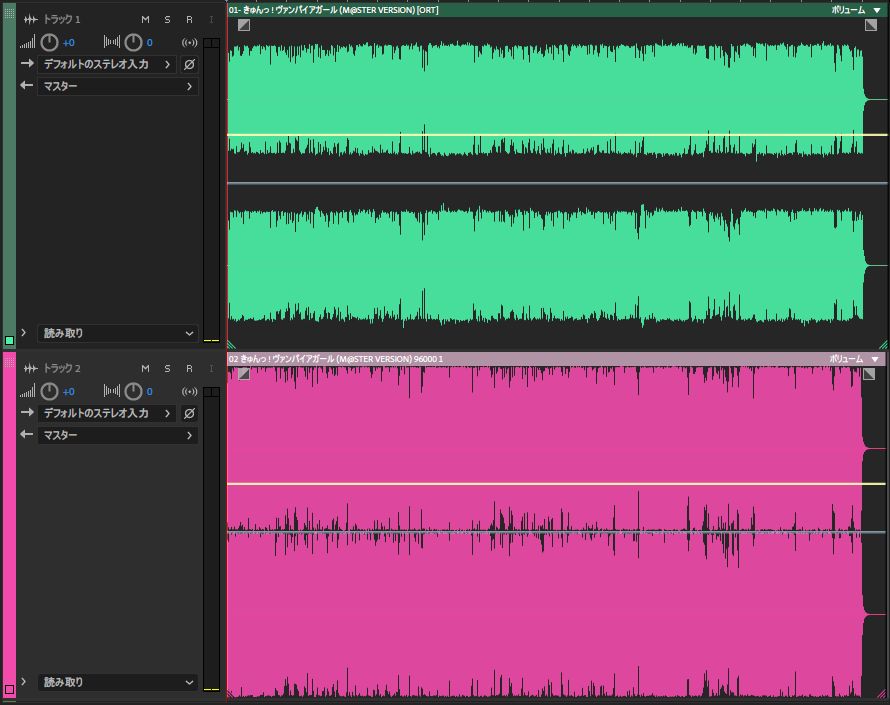Click Track 1 green color swatch
Viewport: 890px width, 705px height.
pos(10,341)
